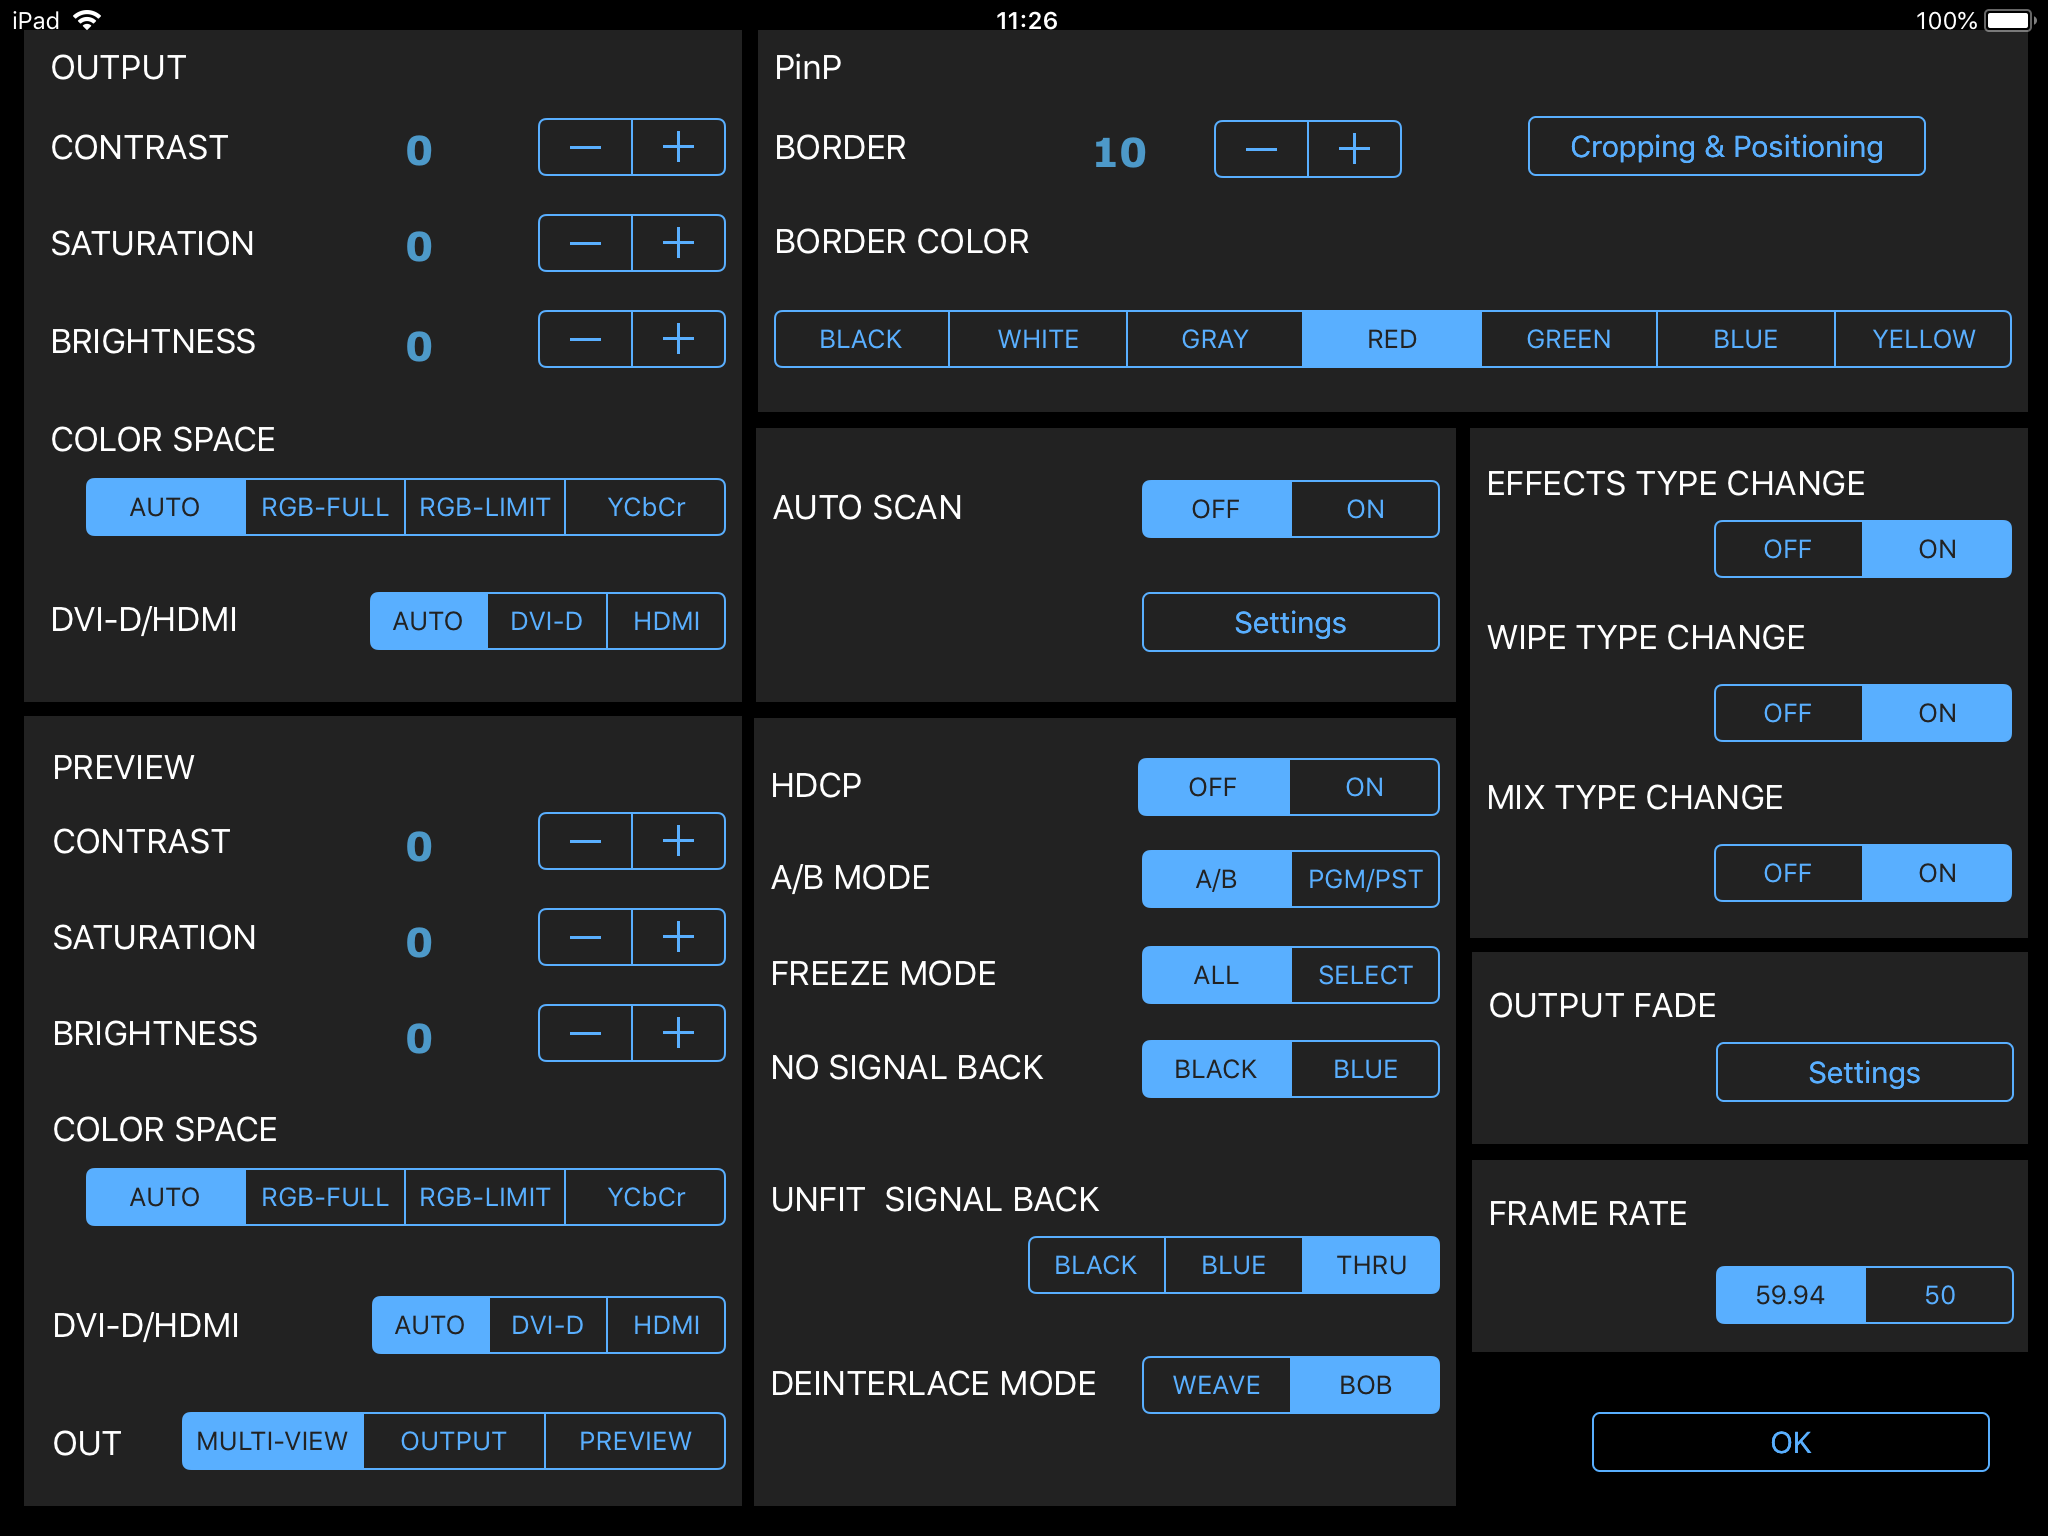This screenshot has width=2048, height=1536.
Task: Set frame rate to 50
Action: point(1939,1296)
